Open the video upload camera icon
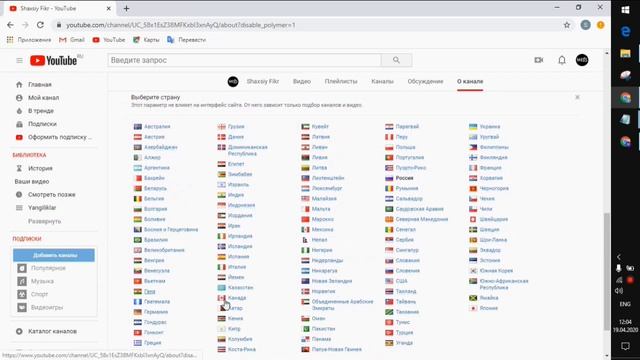 [539, 60]
